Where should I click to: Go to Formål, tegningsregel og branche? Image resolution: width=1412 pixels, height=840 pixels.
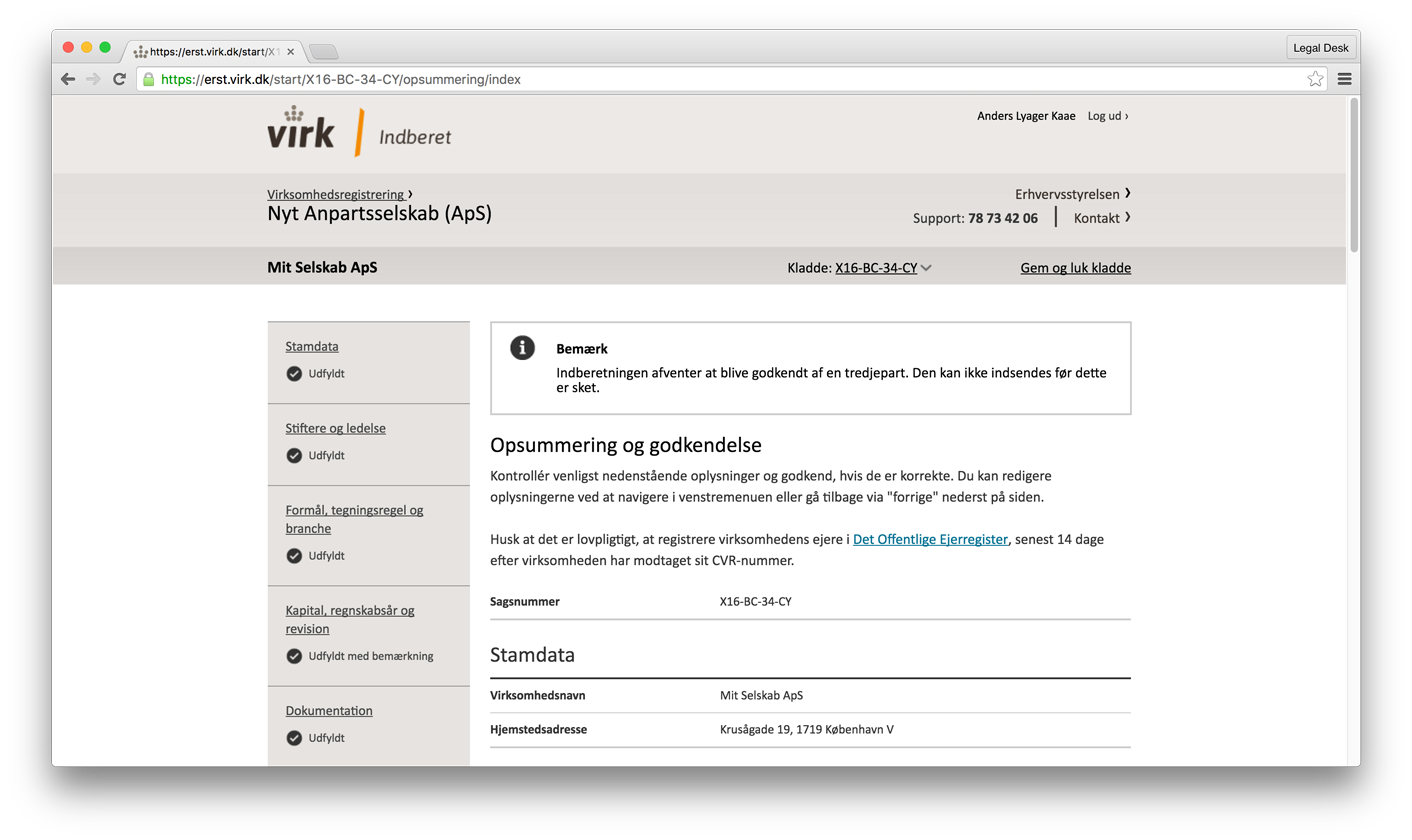coord(354,519)
